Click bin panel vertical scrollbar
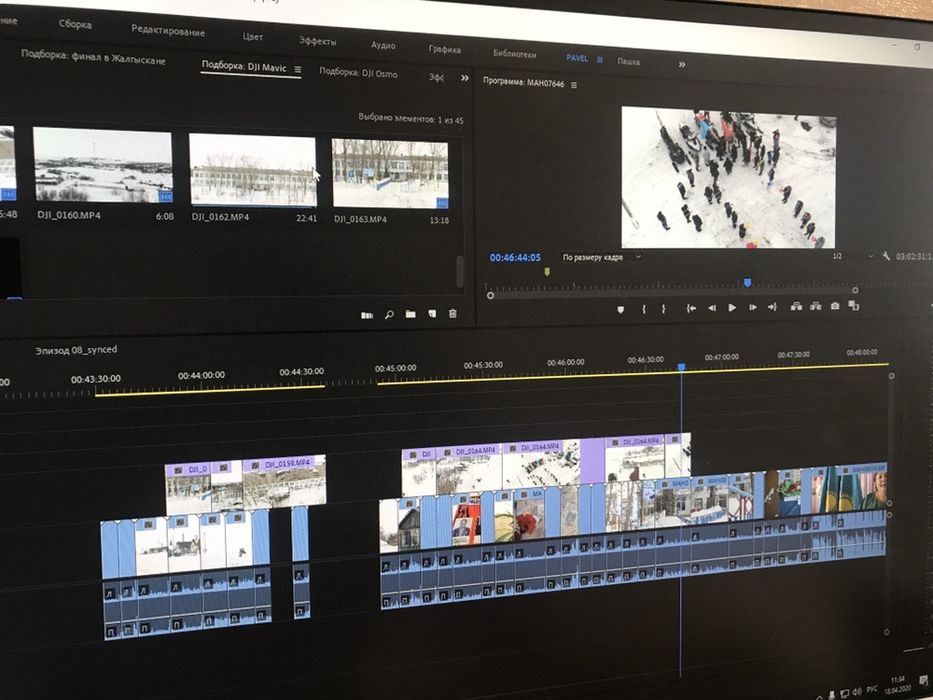 pyautogui.click(x=460, y=271)
